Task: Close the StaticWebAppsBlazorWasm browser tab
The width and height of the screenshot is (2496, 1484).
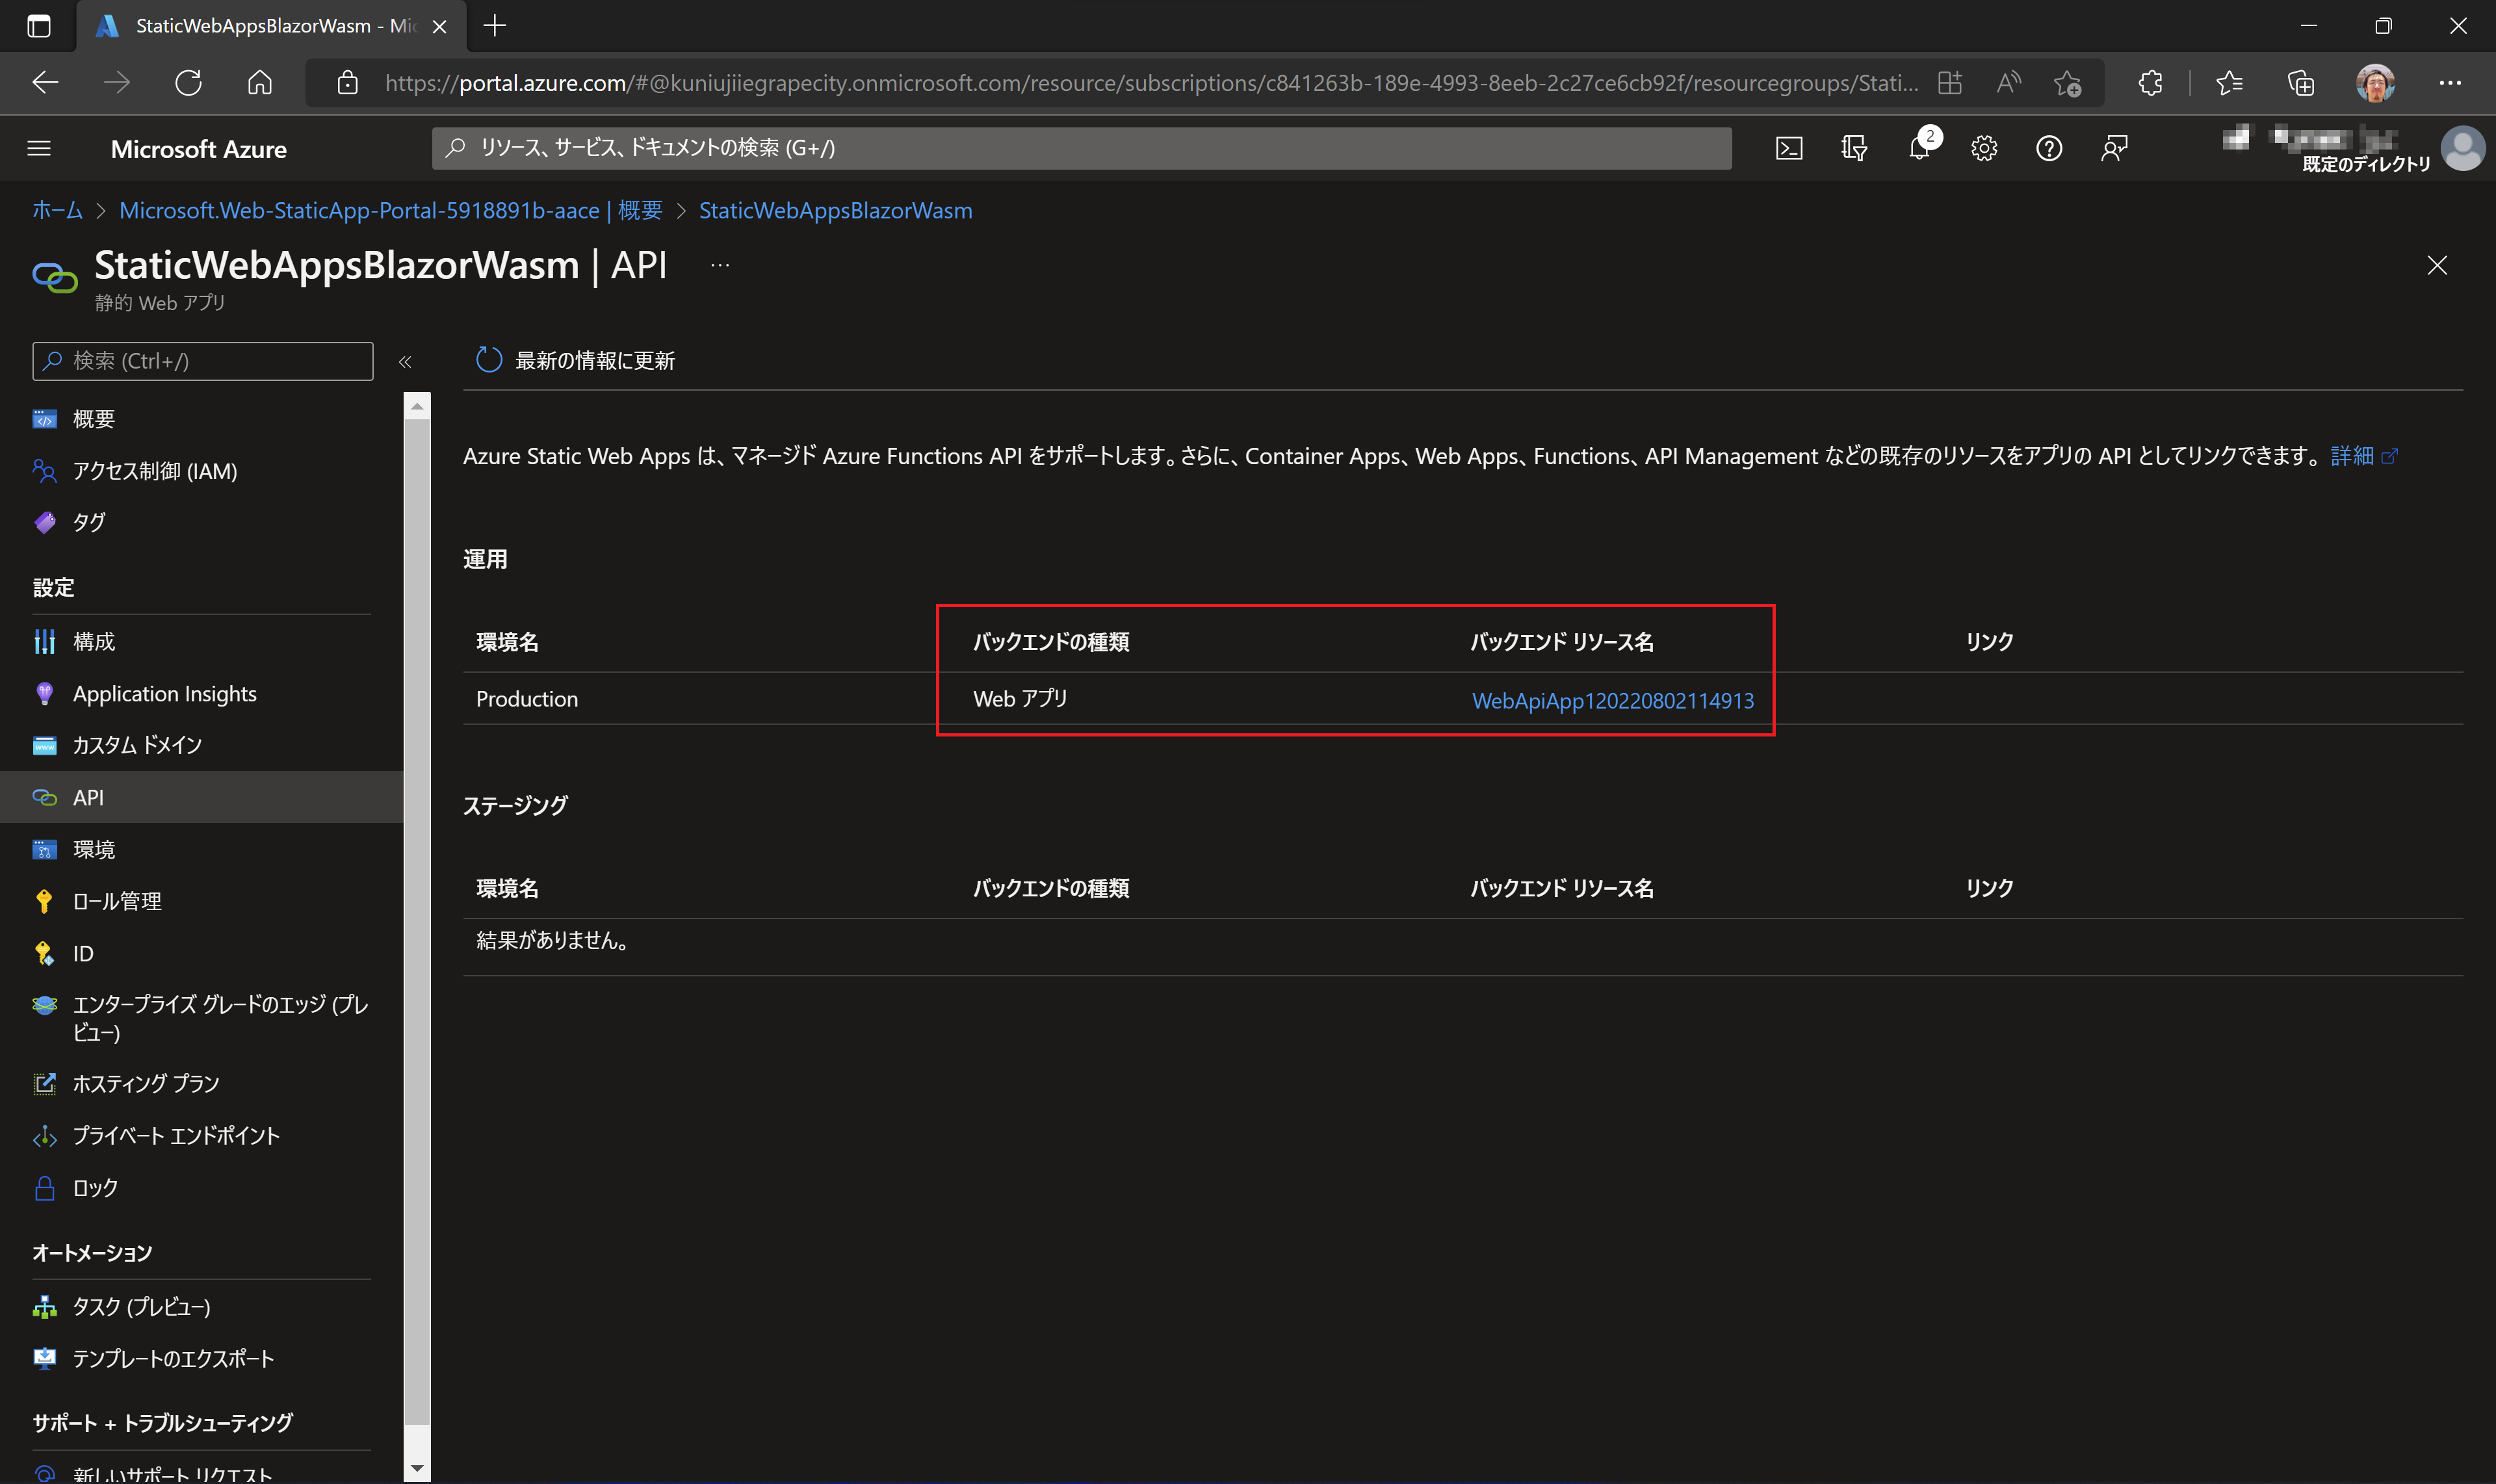Action: tap(439, 26)
